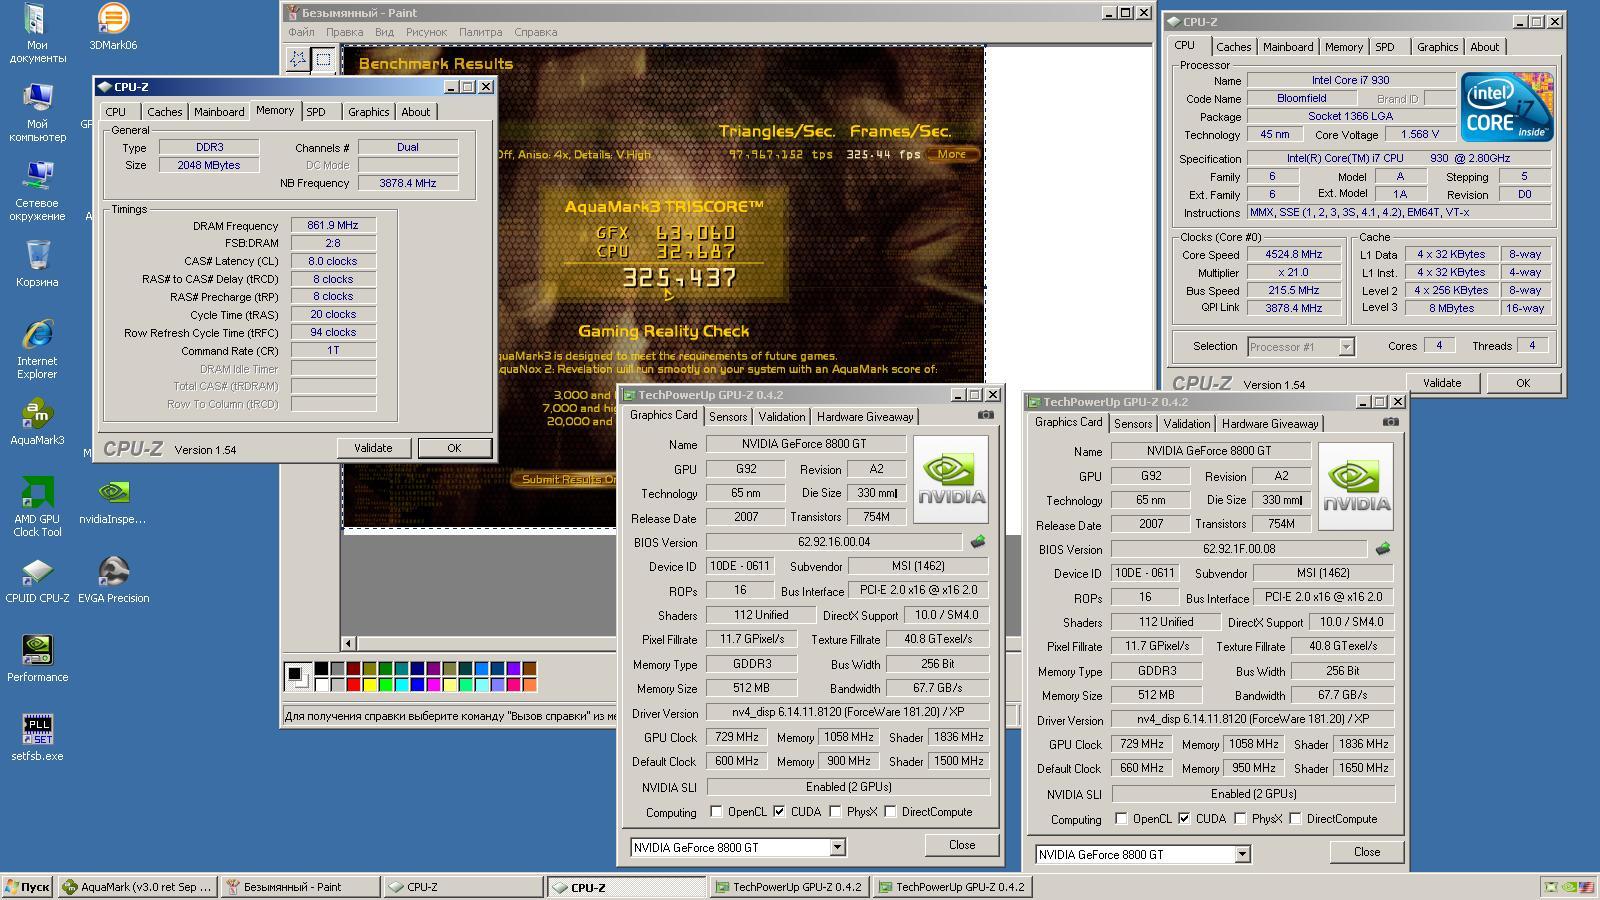Click the language flag tray icon

tap(1586, 887)
